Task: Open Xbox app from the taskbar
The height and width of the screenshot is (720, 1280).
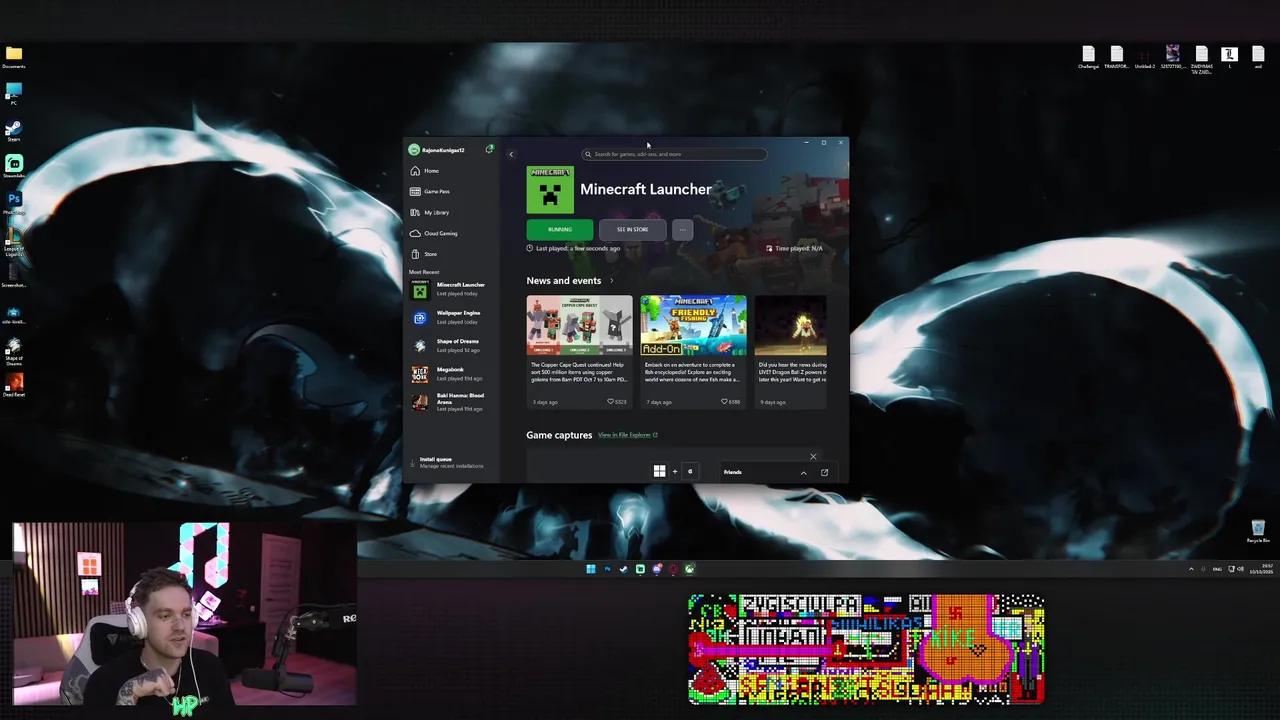Action: tap(689, 569)
